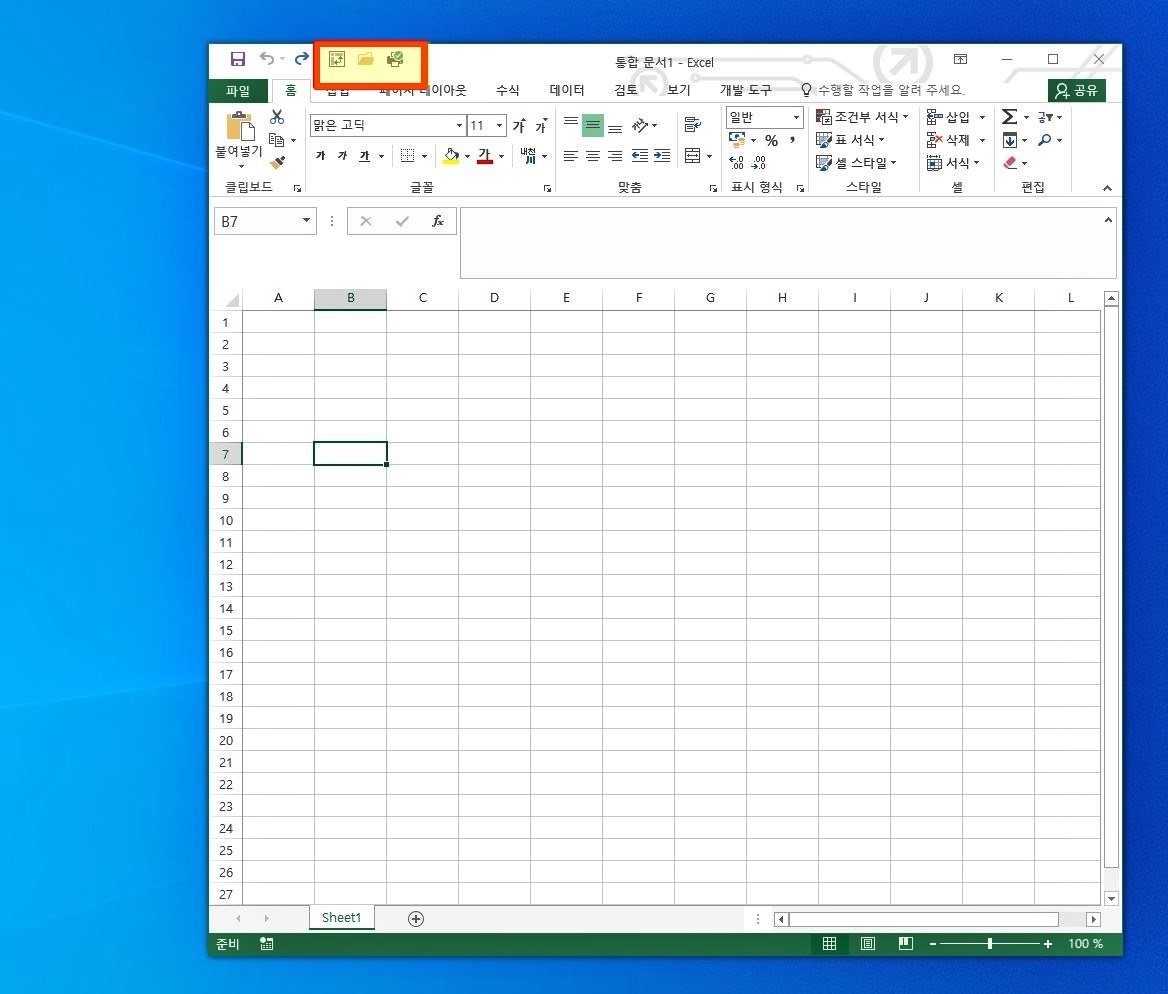This screenshot has width=1168, height=994.
Task: Click the 100 % zoom level
Action: point(1085,944)
